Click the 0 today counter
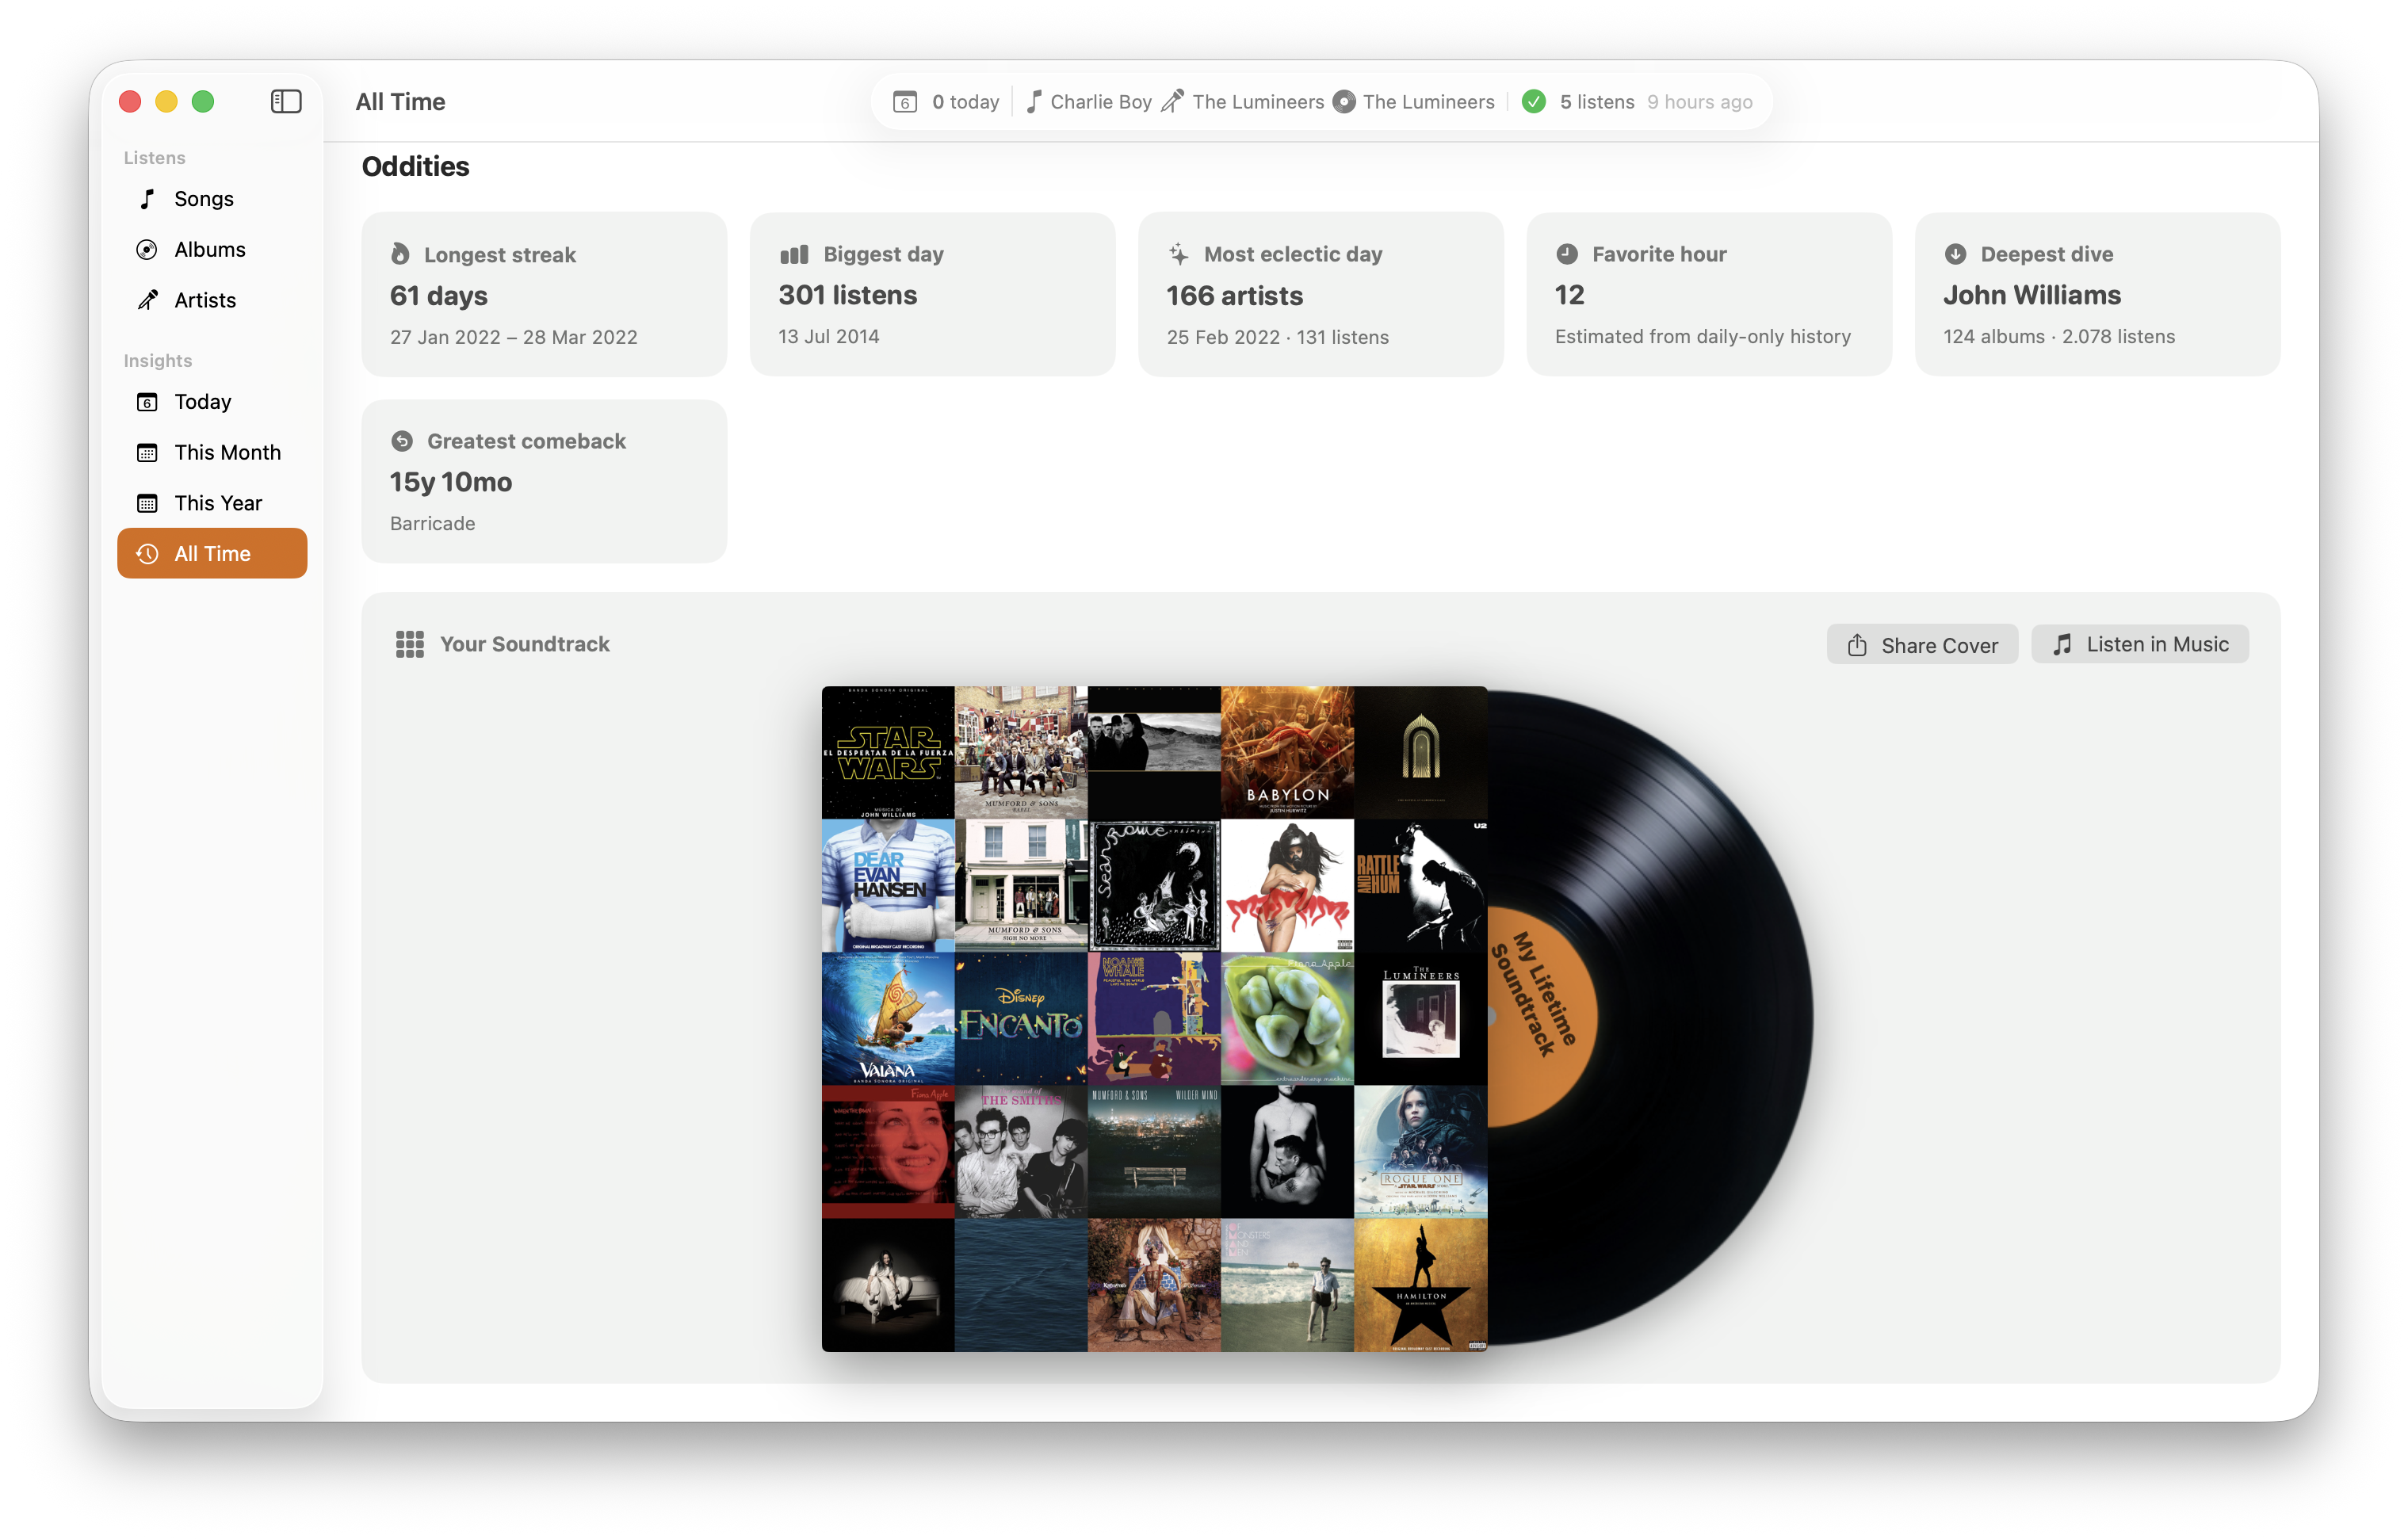This screenshot has width=2408, height=1539. click(x=965, y=102)
